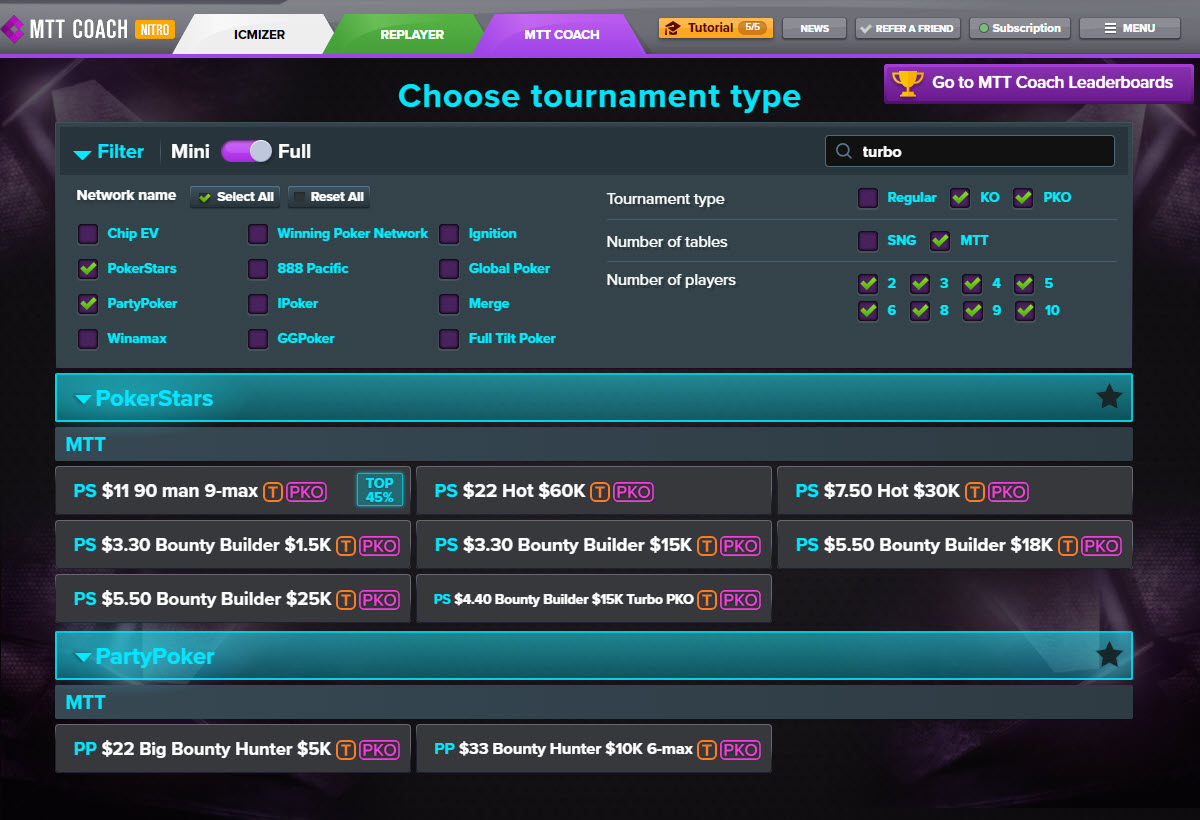Collapse the PartyPoker section header
The image size is (1200, 820).
[593, 656]
